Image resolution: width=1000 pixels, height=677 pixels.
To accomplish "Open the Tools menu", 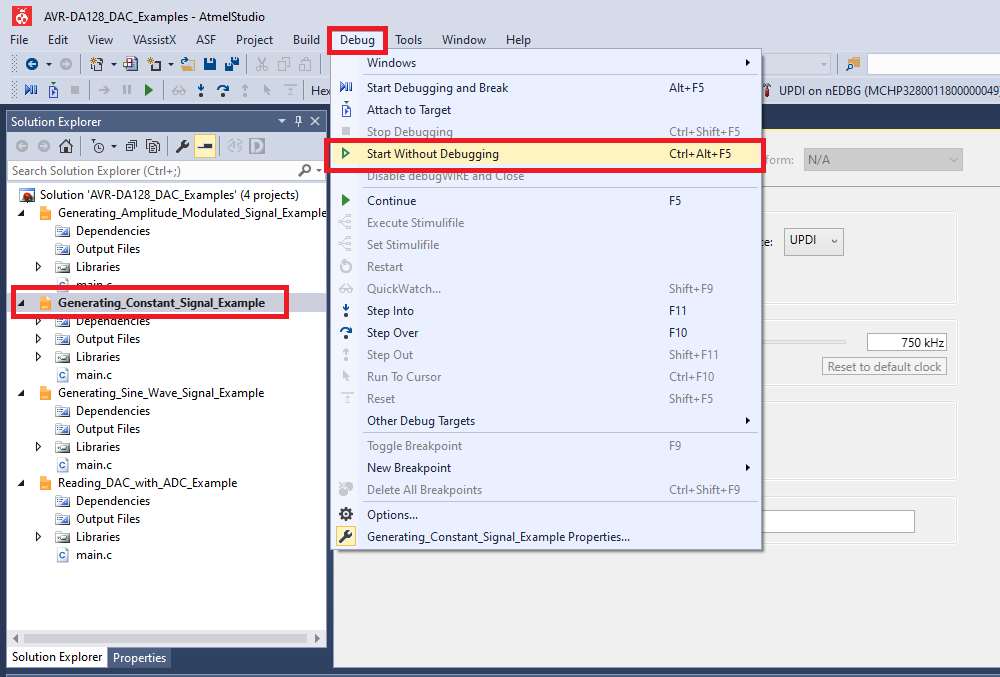I will (x=408, y=40).
